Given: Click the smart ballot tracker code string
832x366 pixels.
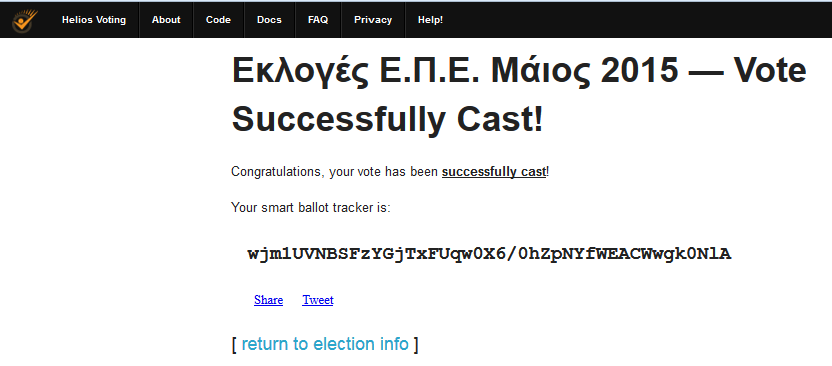Looking at the screenshot, I should [x=489, y=254].
